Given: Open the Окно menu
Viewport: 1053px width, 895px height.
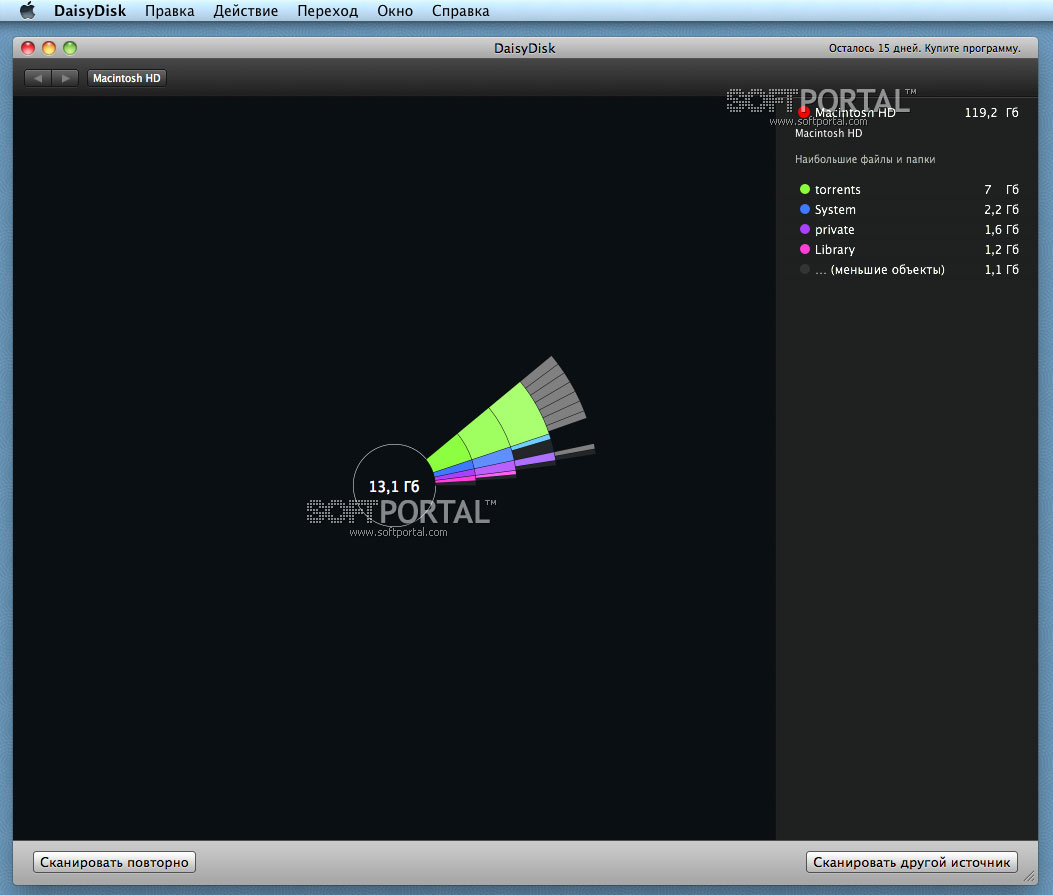Looking at the screenshot, I should coord(395,11).
